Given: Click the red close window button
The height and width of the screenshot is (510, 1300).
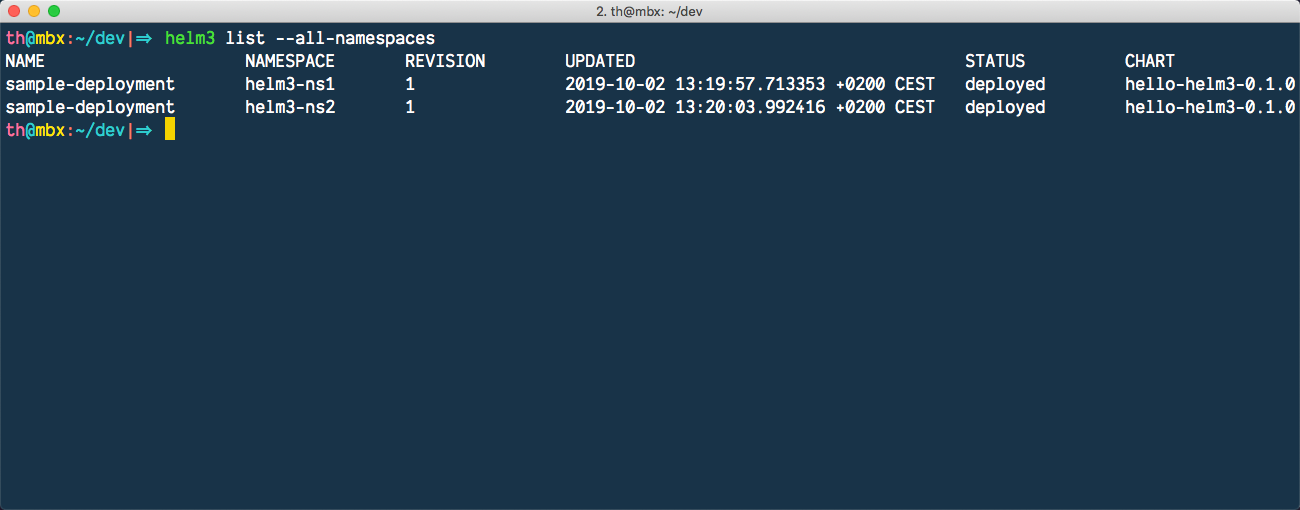Looking at the screenshot, I should tap(14, 11).
